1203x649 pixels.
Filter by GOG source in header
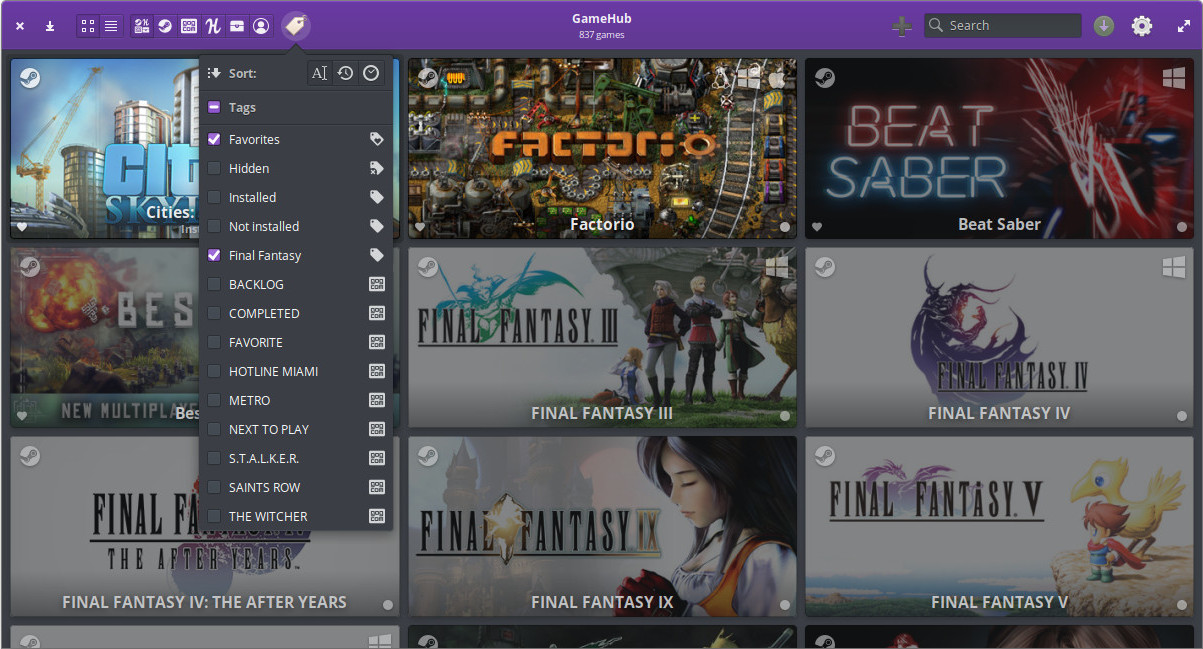(189, 26)
